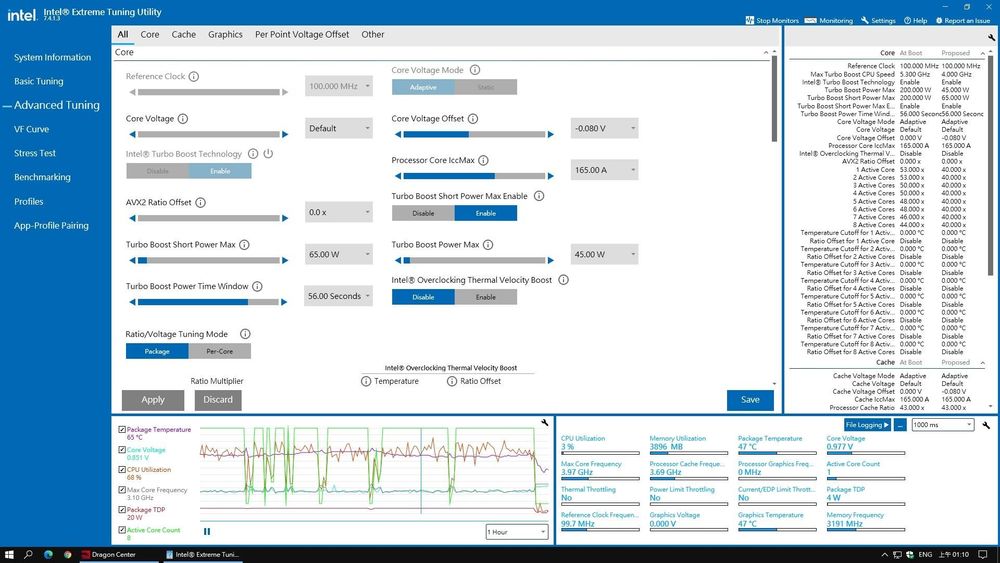Toggle Core Voltage graph checkbox

(x=122, y=450)
